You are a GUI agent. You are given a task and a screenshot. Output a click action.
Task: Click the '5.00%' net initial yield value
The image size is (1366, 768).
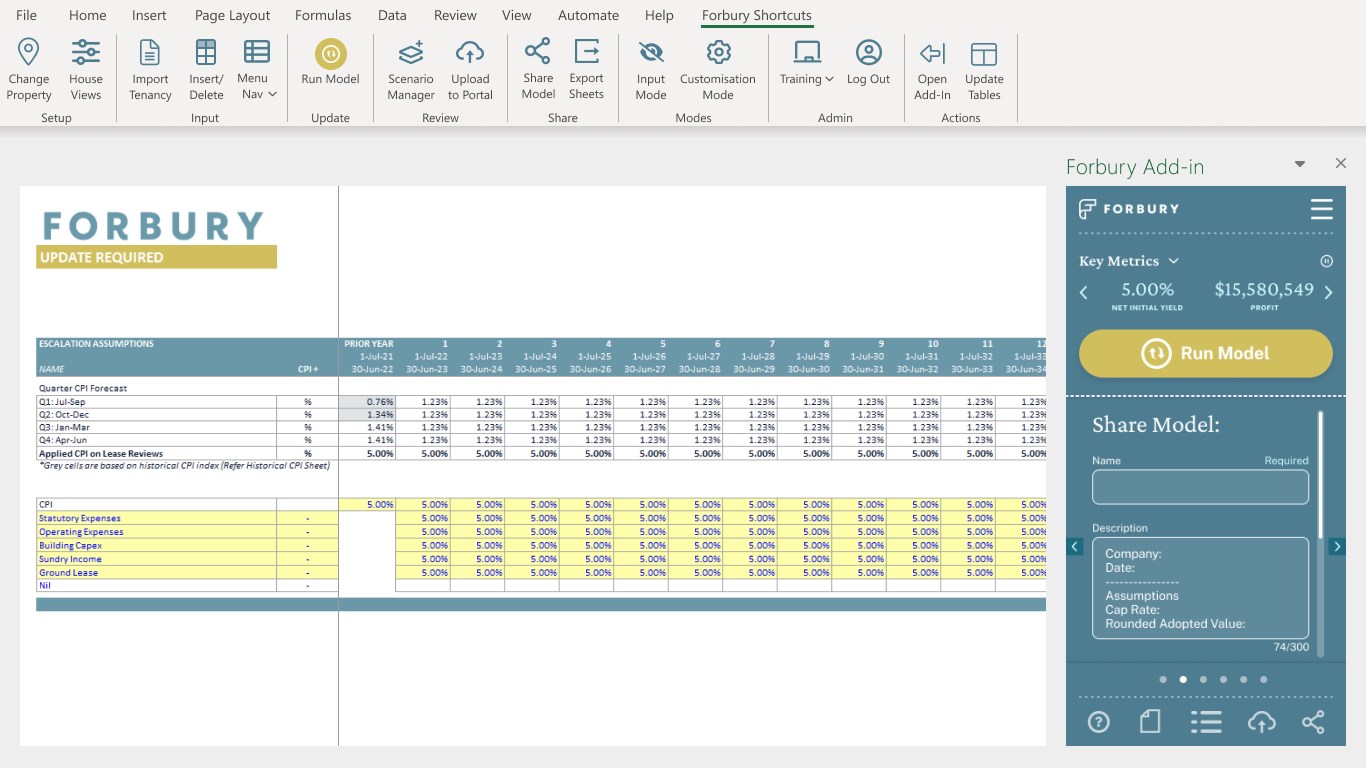pyautogui.click(x=1147, y=290)
